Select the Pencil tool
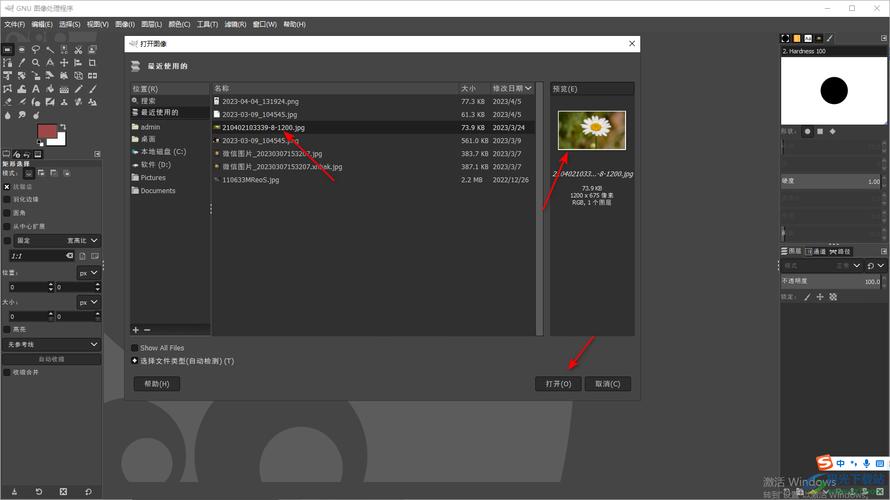Screen dimensions: 890x500 pyautogui.click(x=78, y=89)
